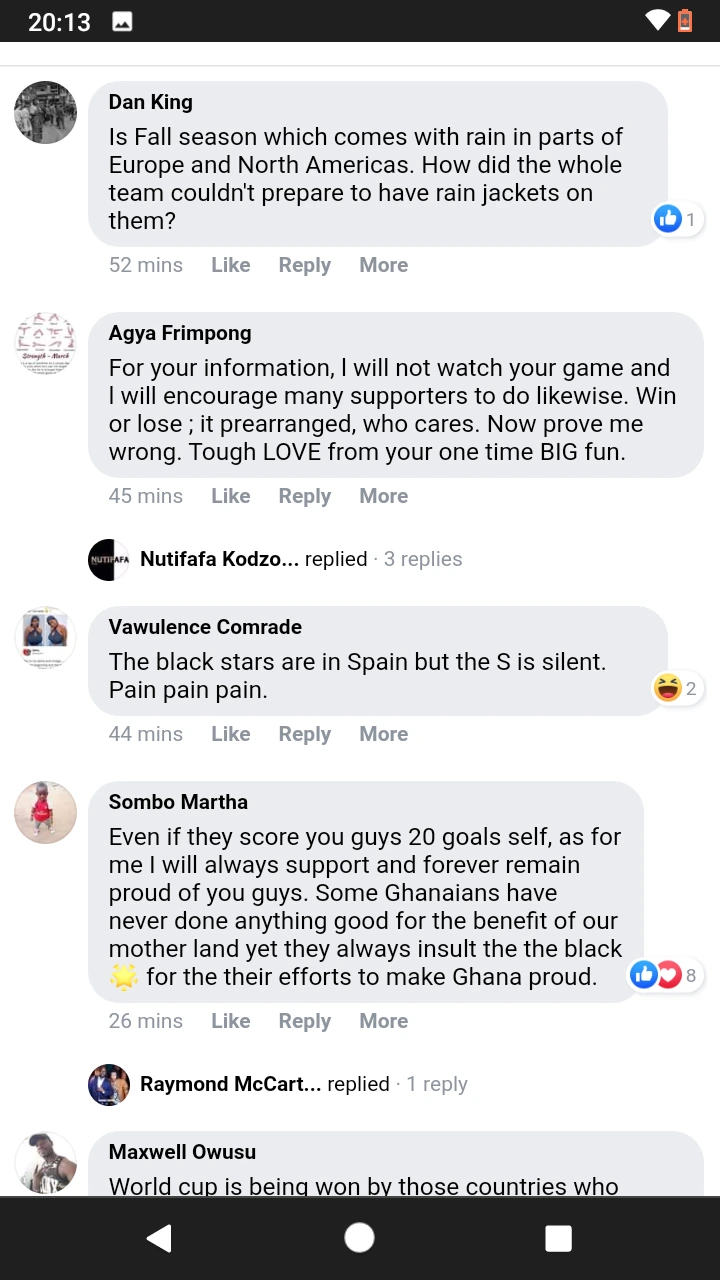The width and height of the screenshot is (720, 1280).
Task: Like Sombo Martha's comment
Action: pyautogui.click(x=230, y=1021)
